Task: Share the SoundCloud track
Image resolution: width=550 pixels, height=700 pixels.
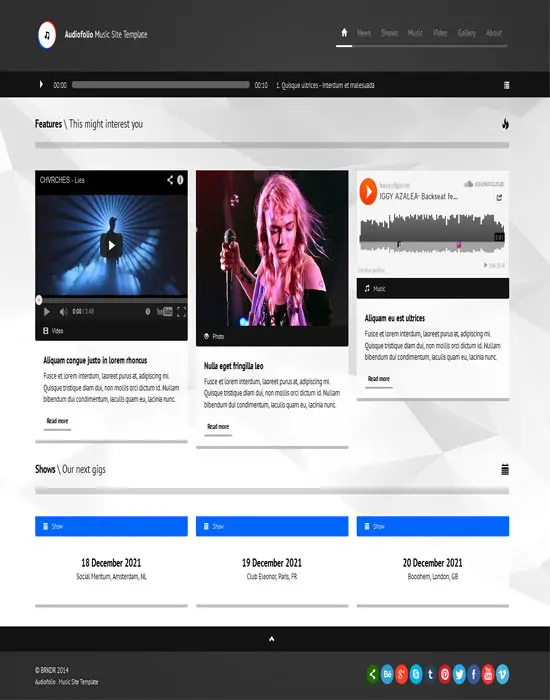Action: coord(499,197)
